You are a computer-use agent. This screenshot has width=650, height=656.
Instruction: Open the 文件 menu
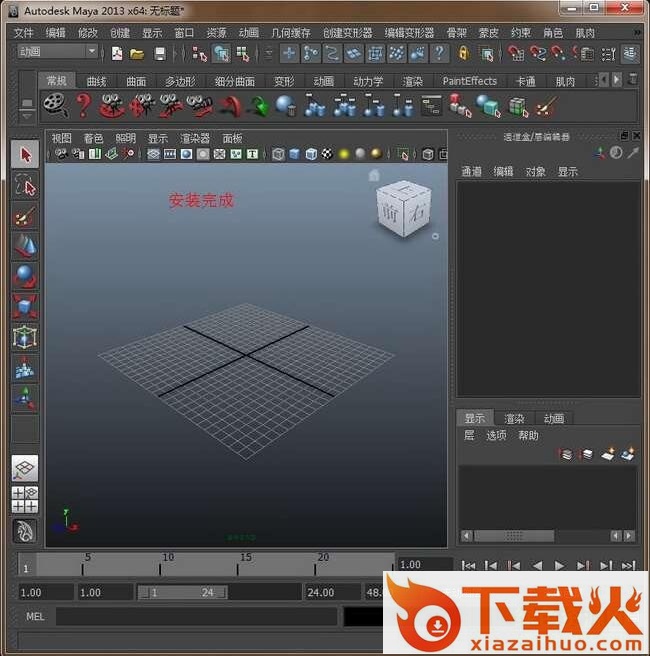pos(23,33)
